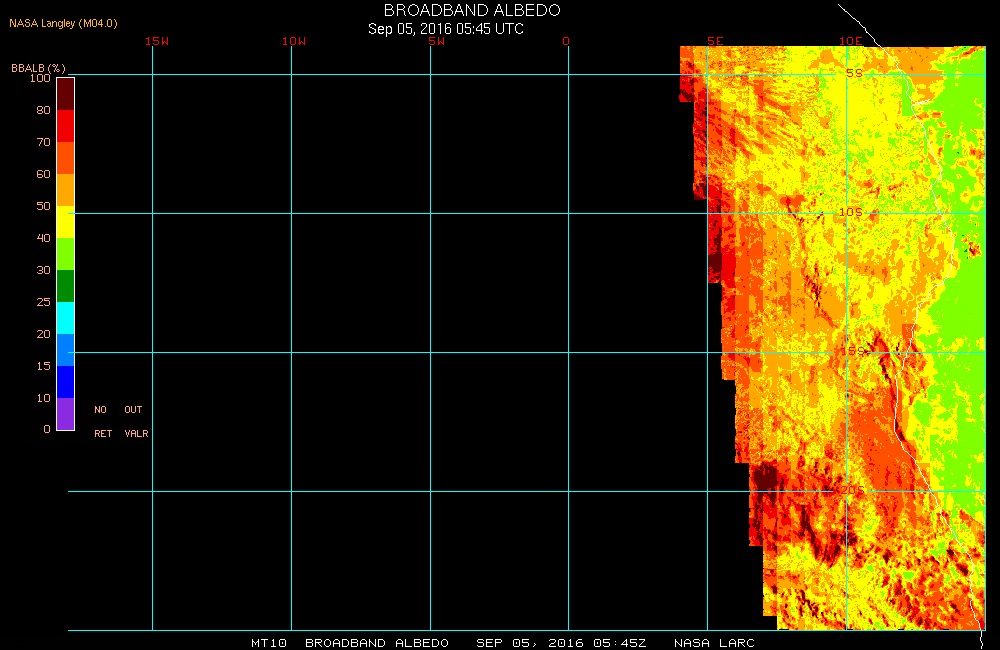Click the dark green 25-30% legend swatch
Viewport: 1000px width, 650px height.
coord(65,286)
